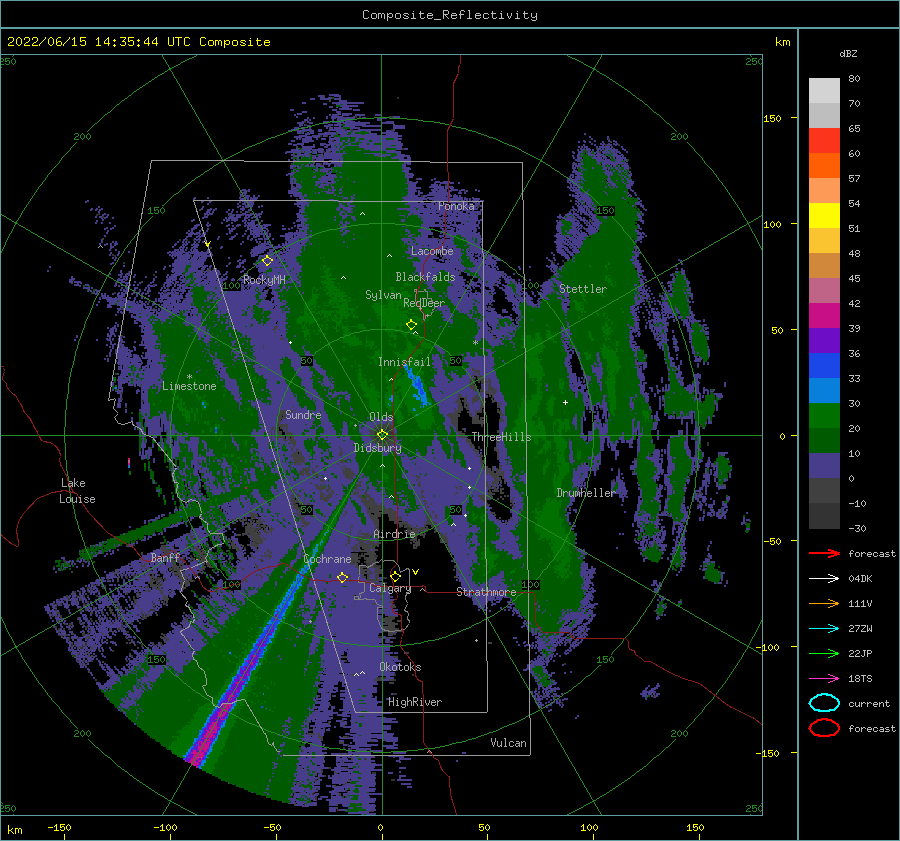Viewport: 900px width, 841px height.
Task: Click the magenta swatch in the dBZ scale
Action: point(824,316)
